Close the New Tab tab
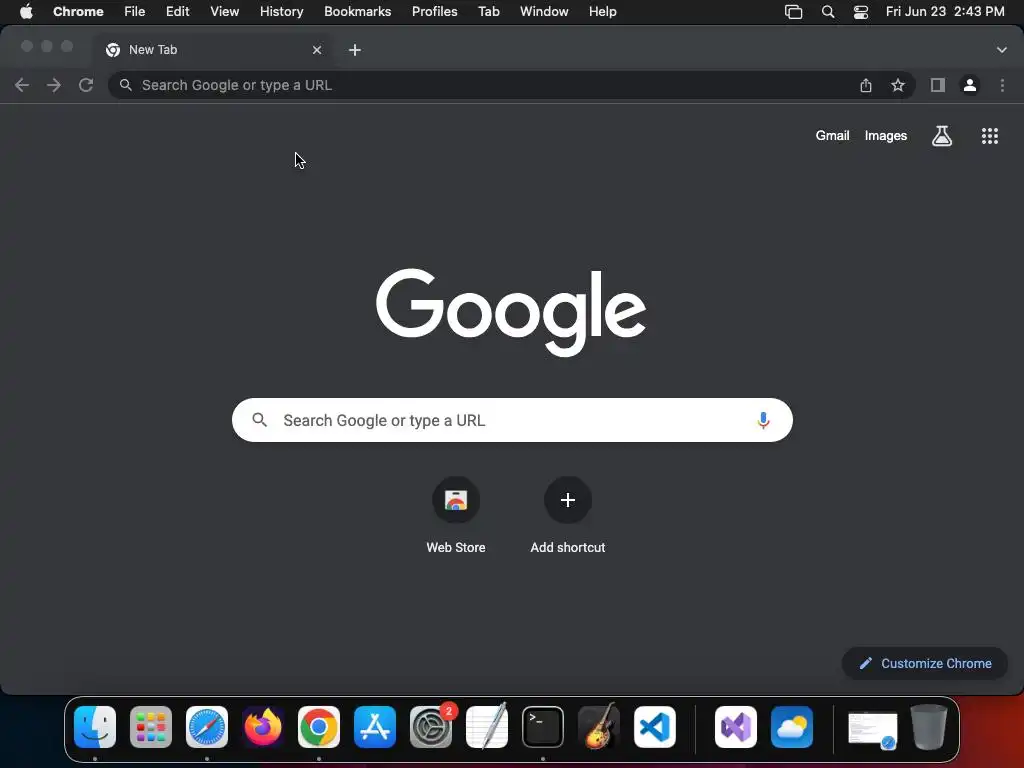Image resolution: width=1024 pixels, height=768 pixels. (x=317, y=50)
